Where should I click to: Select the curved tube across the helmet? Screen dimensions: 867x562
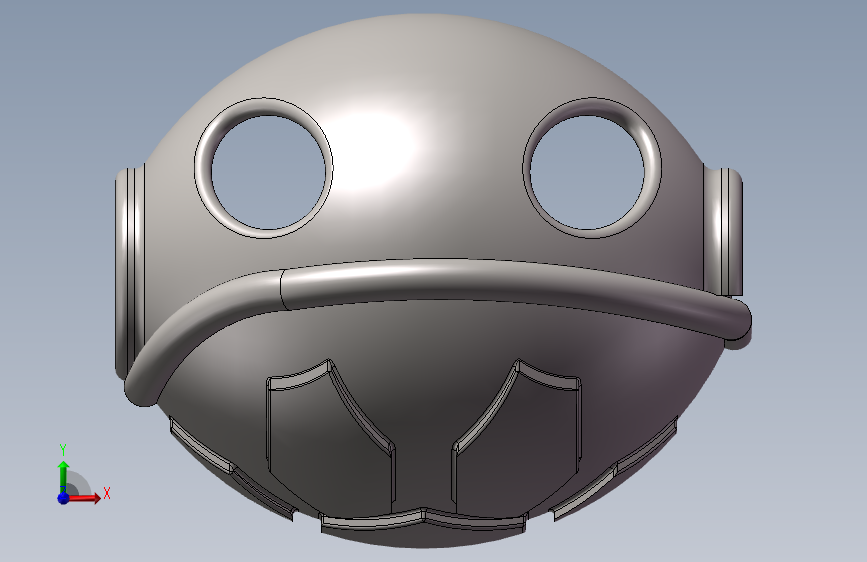[437, 281]
